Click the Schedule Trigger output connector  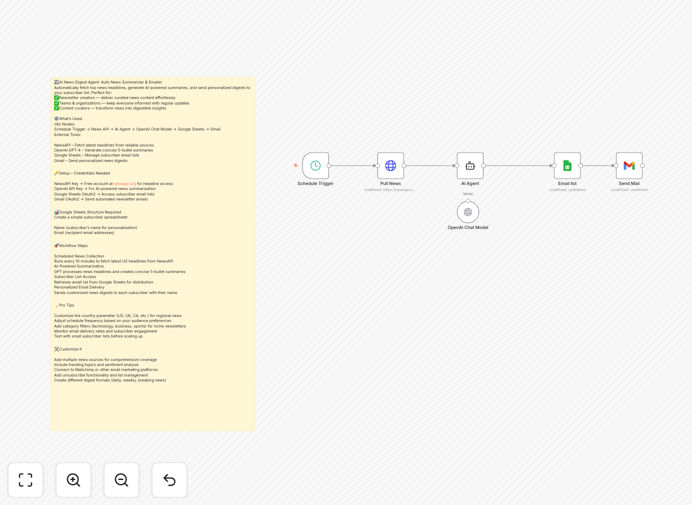329,166
